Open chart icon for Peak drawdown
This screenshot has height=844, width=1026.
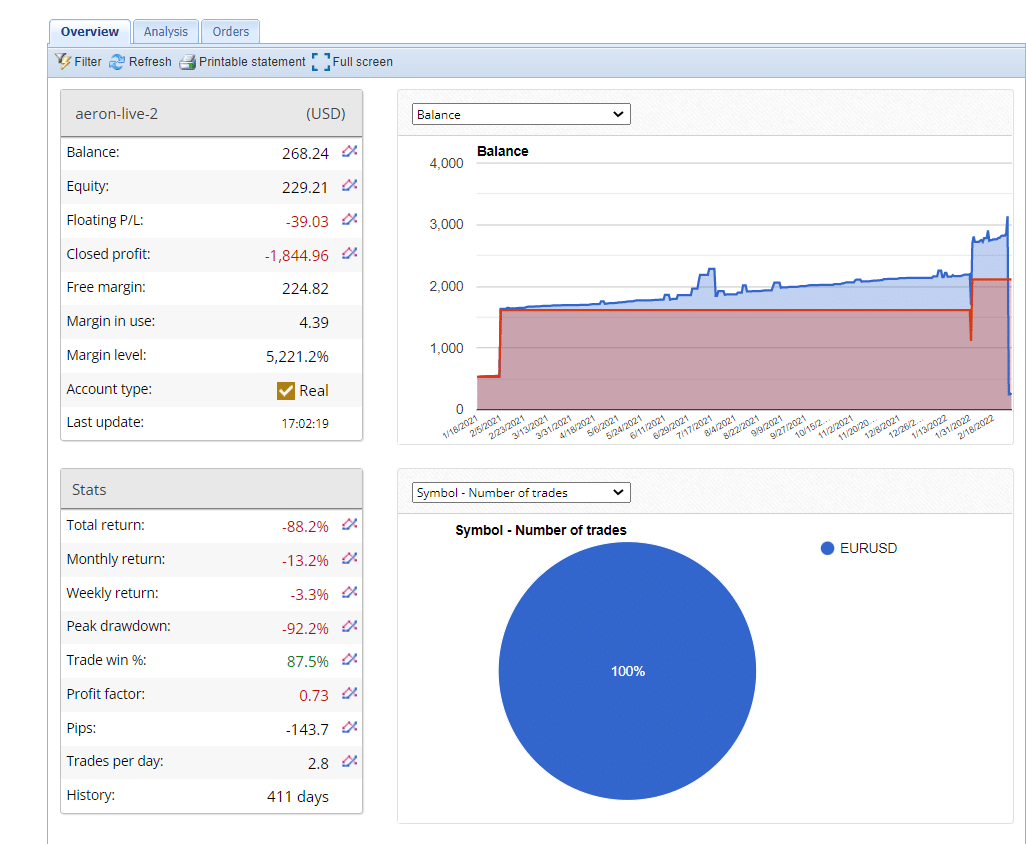click(349, 626)
